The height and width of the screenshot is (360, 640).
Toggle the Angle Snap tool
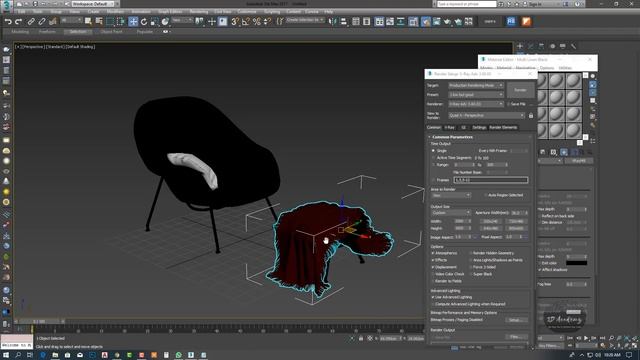246,21
